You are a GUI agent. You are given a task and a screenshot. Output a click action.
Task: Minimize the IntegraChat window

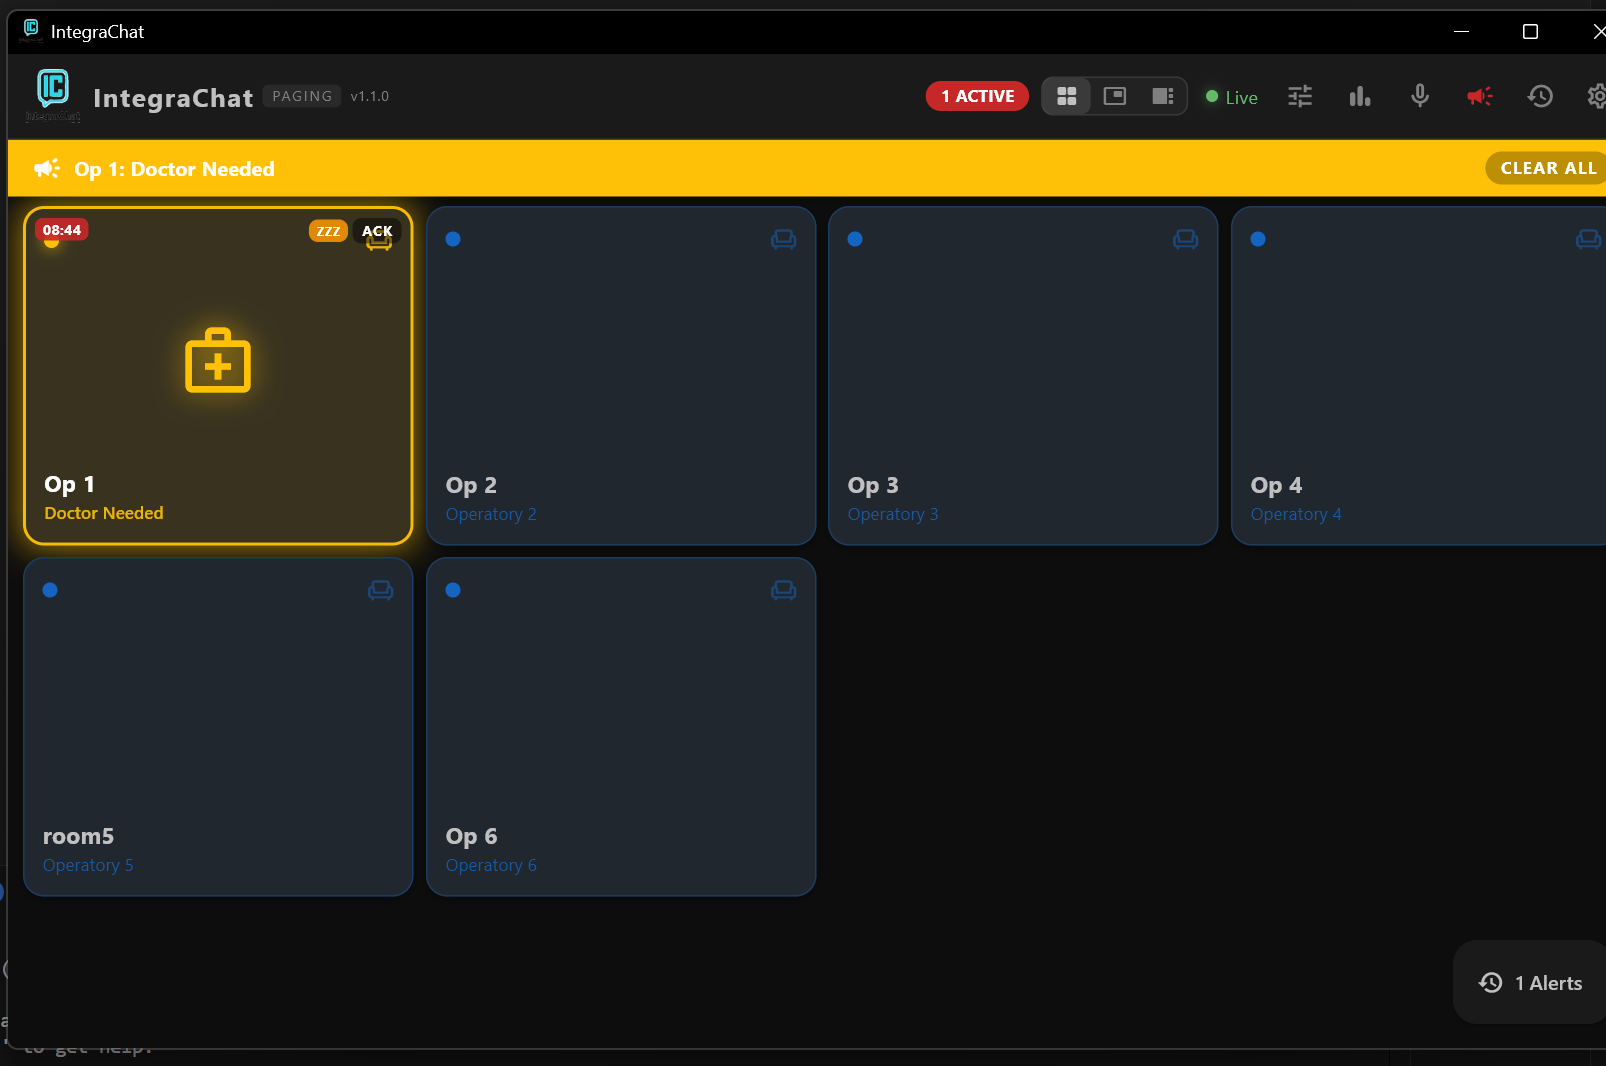pos(1461,32)
